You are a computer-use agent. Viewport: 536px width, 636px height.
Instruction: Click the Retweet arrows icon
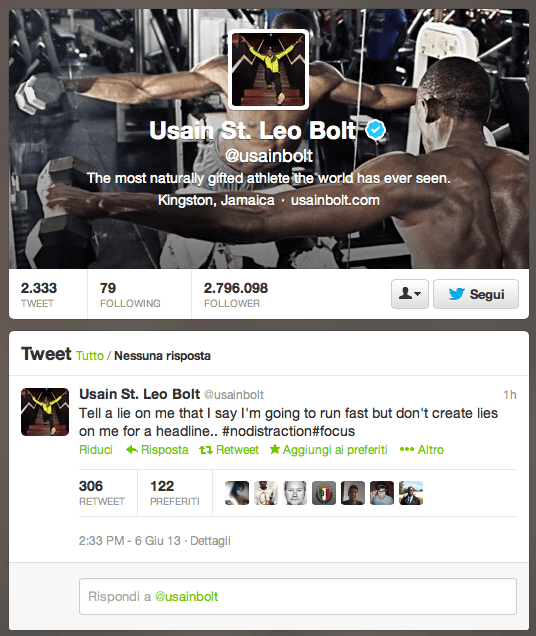coord(206,449)
